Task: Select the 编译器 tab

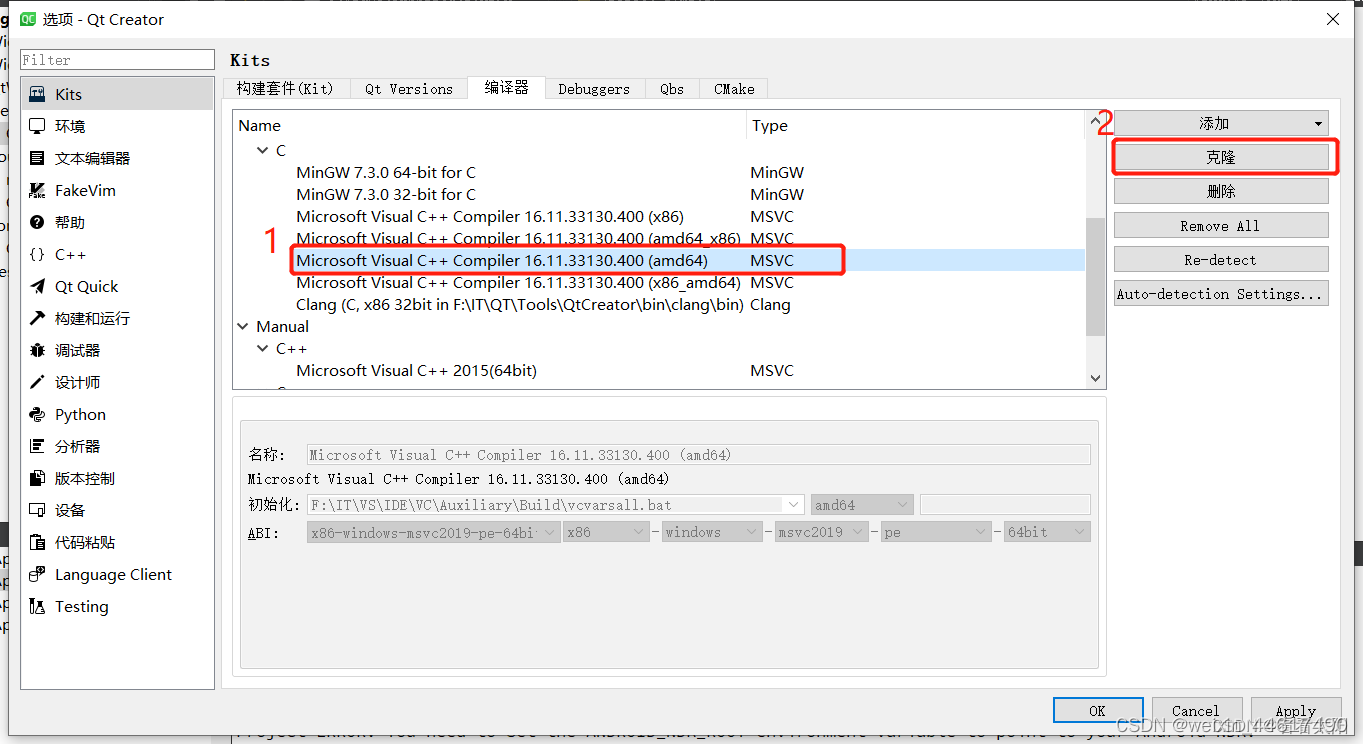Action: pos(506,87)
